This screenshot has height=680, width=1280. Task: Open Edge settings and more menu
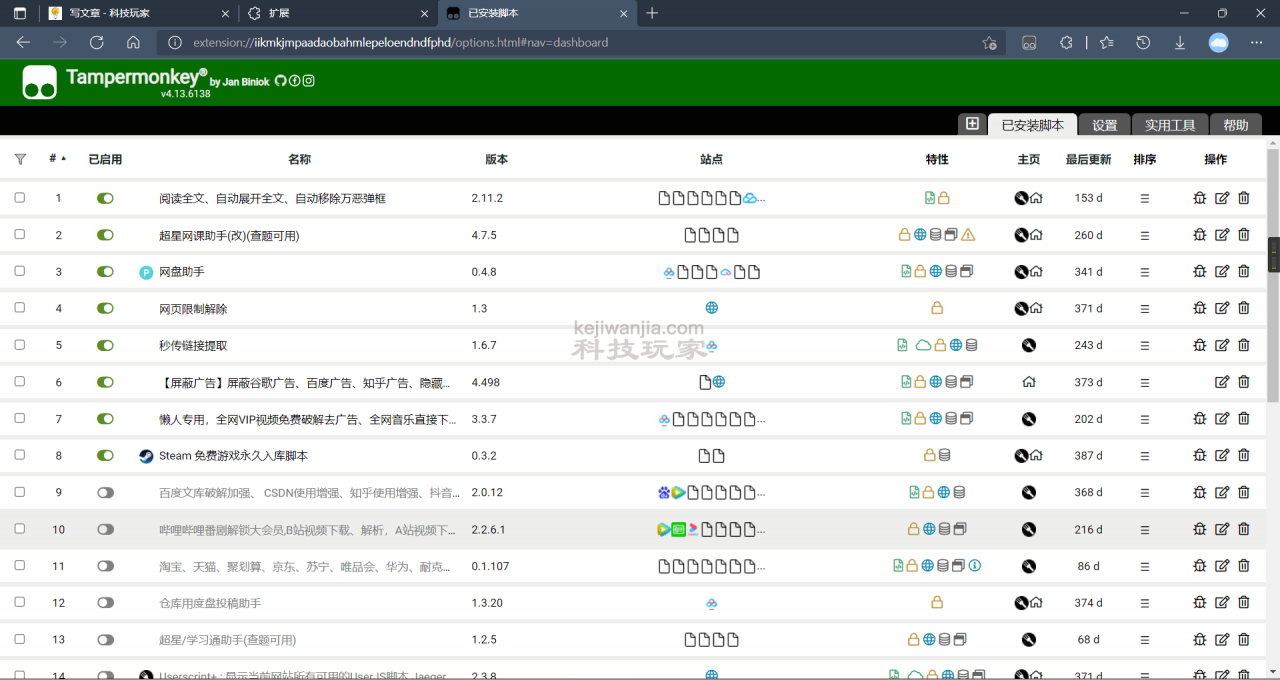pos(1256,43)
